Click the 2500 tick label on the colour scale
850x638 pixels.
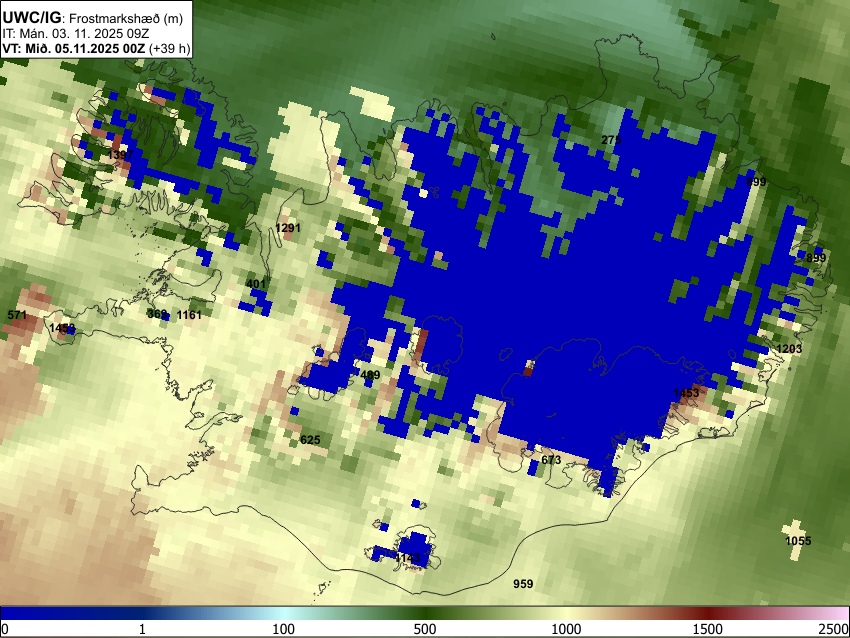[834, 629]
